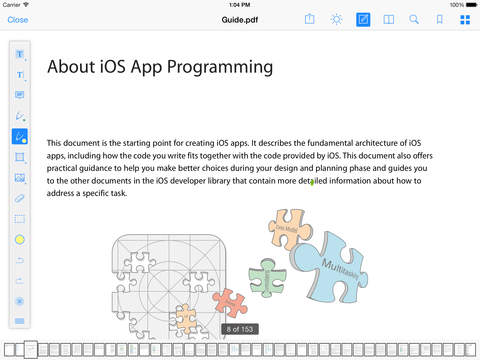480x360 pixels.
Task: Select the eraser pill-shaped tool
Action: [19, 199]
